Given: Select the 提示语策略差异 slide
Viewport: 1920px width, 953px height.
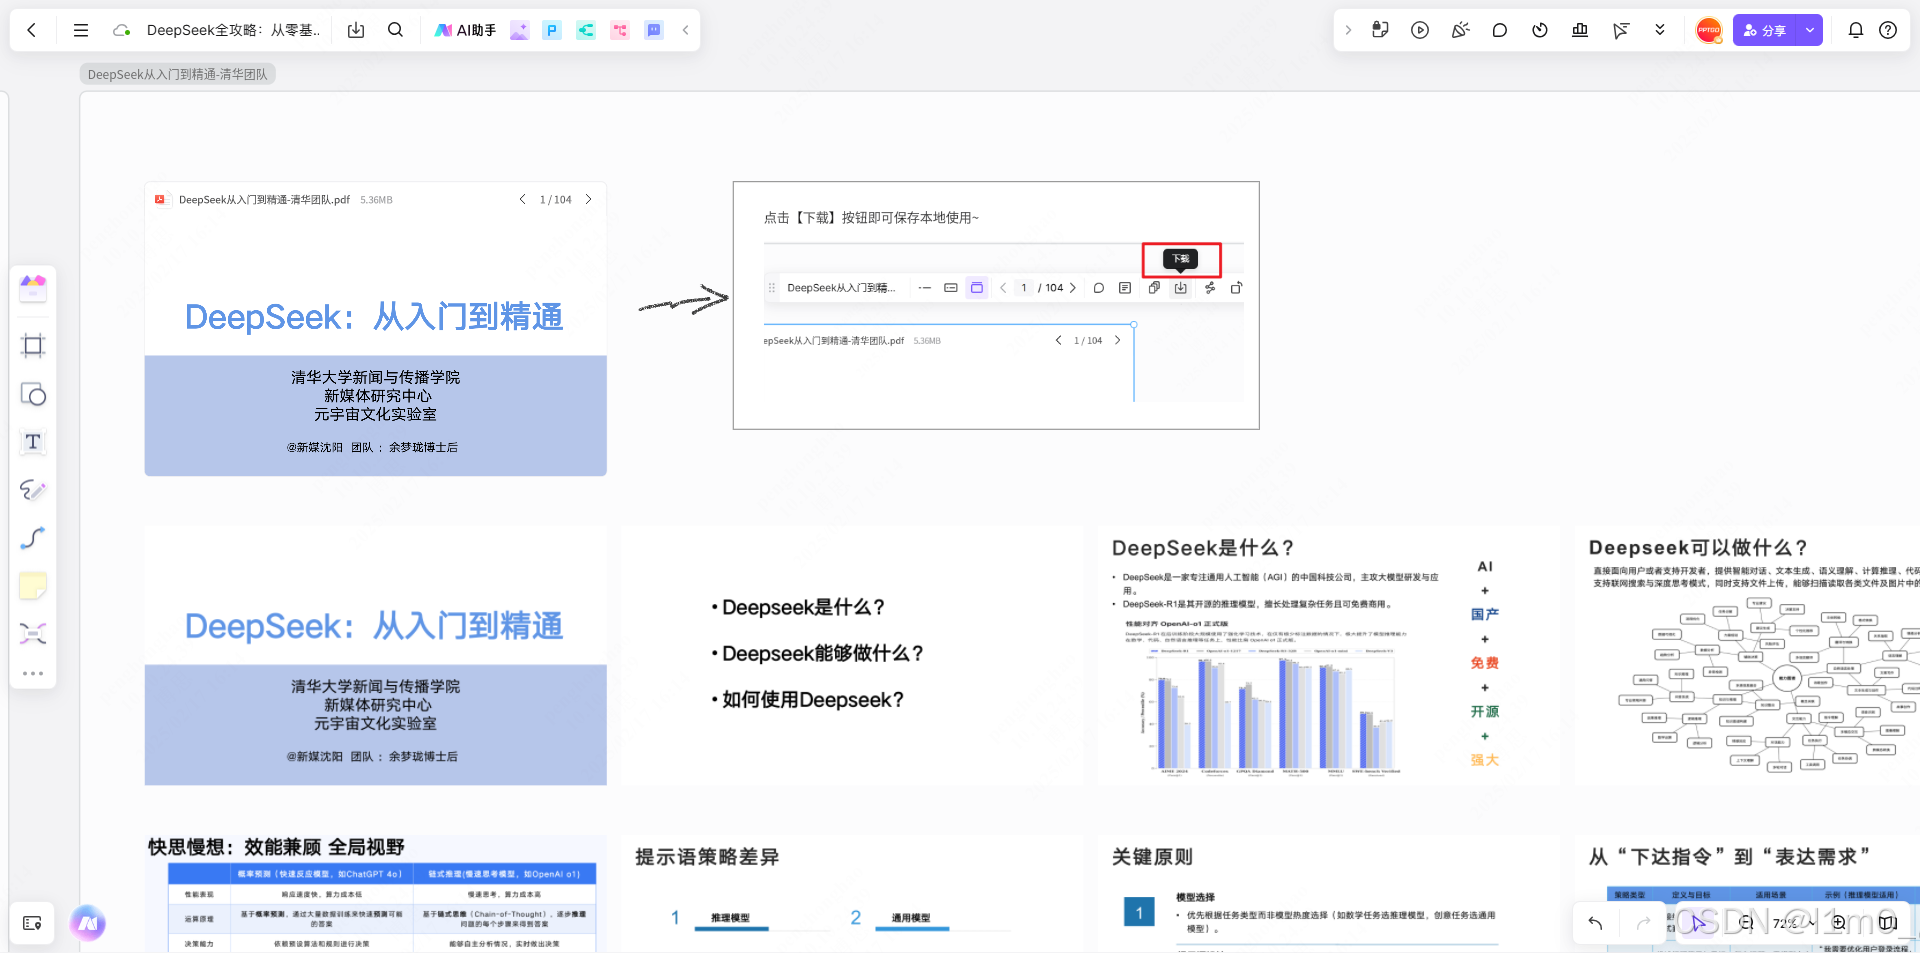Looking at the screenshot, I should point(852,894).
